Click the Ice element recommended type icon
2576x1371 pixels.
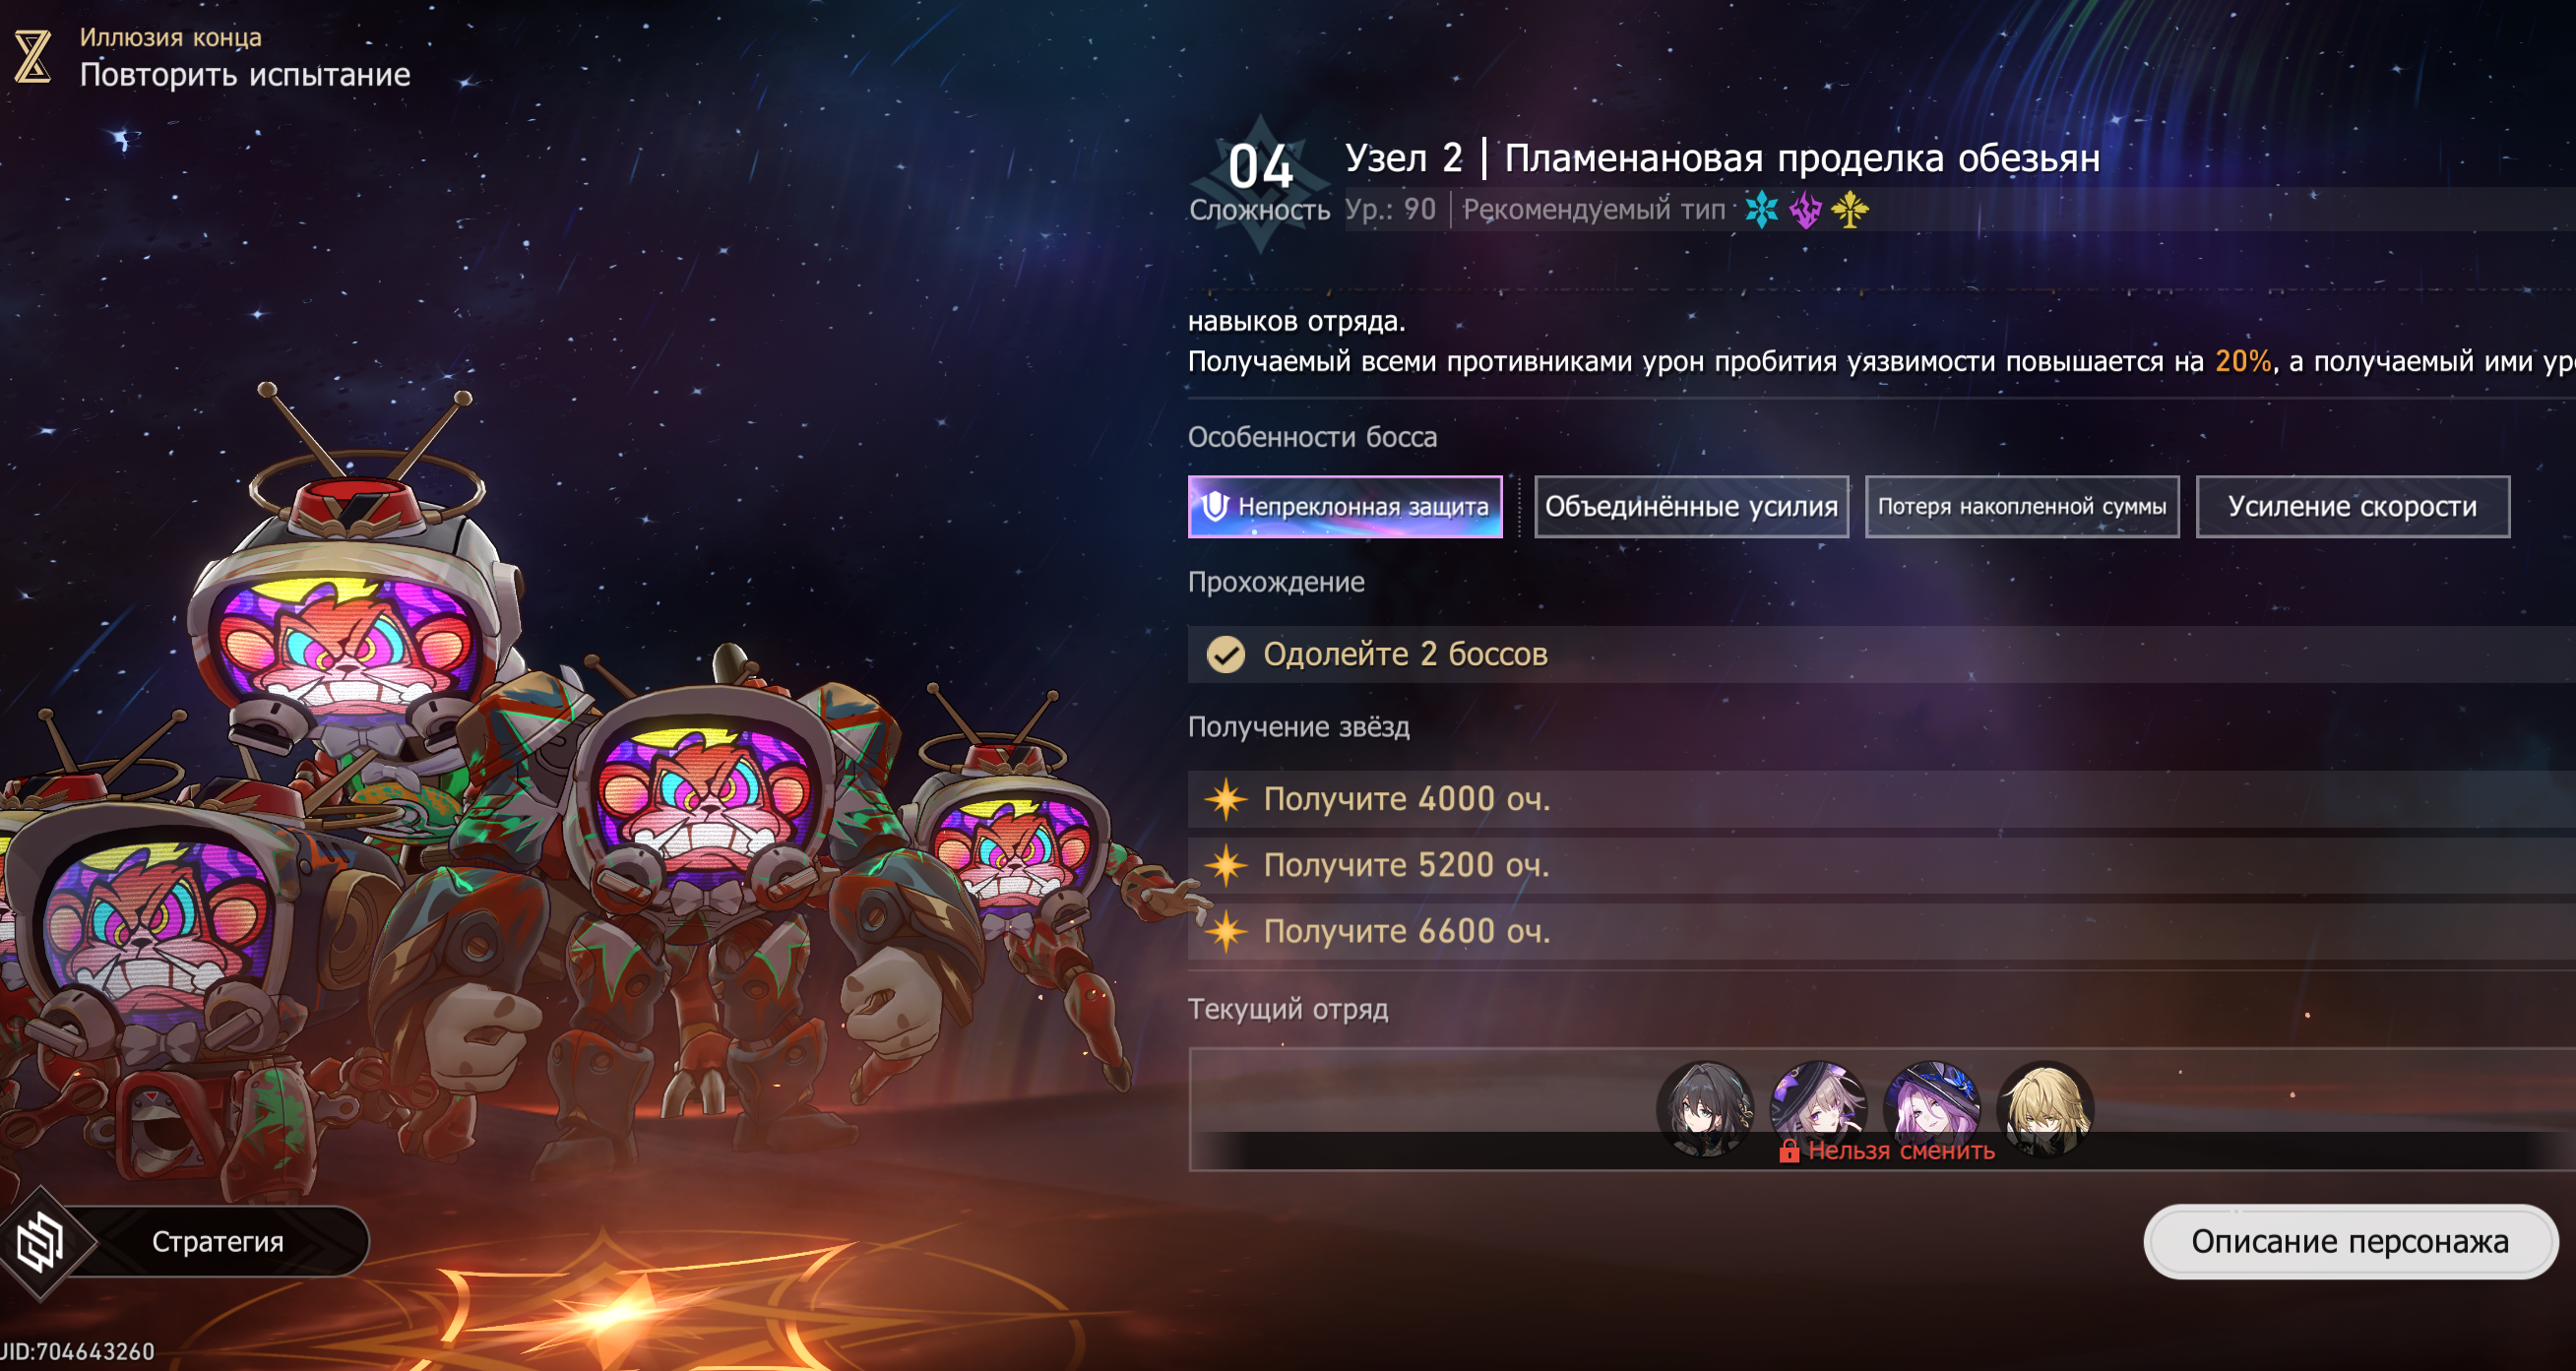(x=1761, y=210)
